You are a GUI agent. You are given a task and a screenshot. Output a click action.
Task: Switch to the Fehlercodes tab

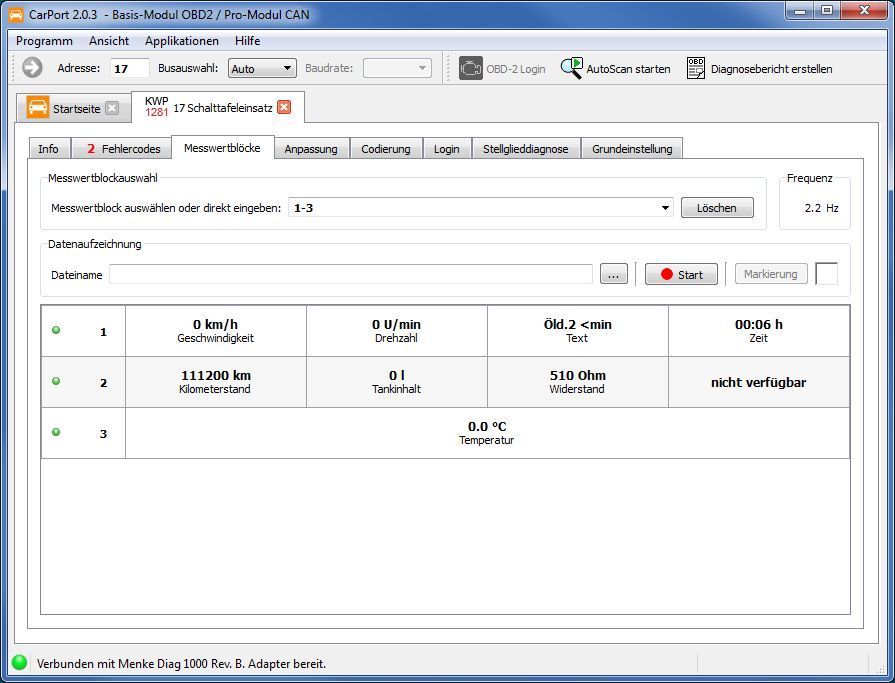(x=122, y=149)
